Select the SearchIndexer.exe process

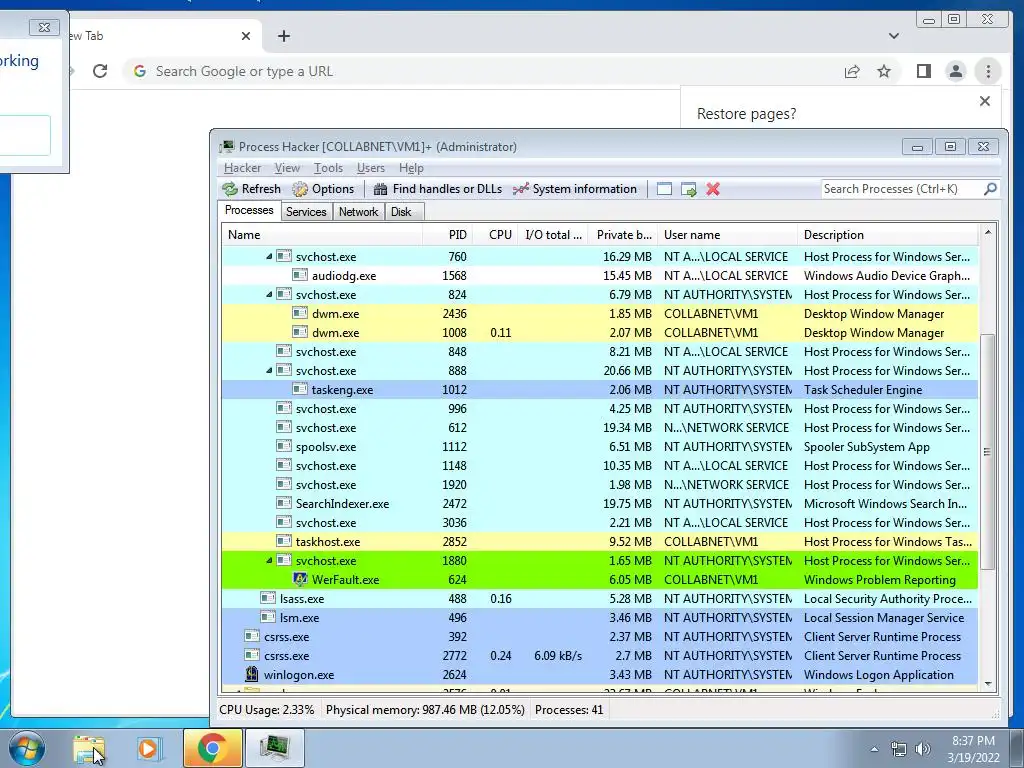[600, 504]
